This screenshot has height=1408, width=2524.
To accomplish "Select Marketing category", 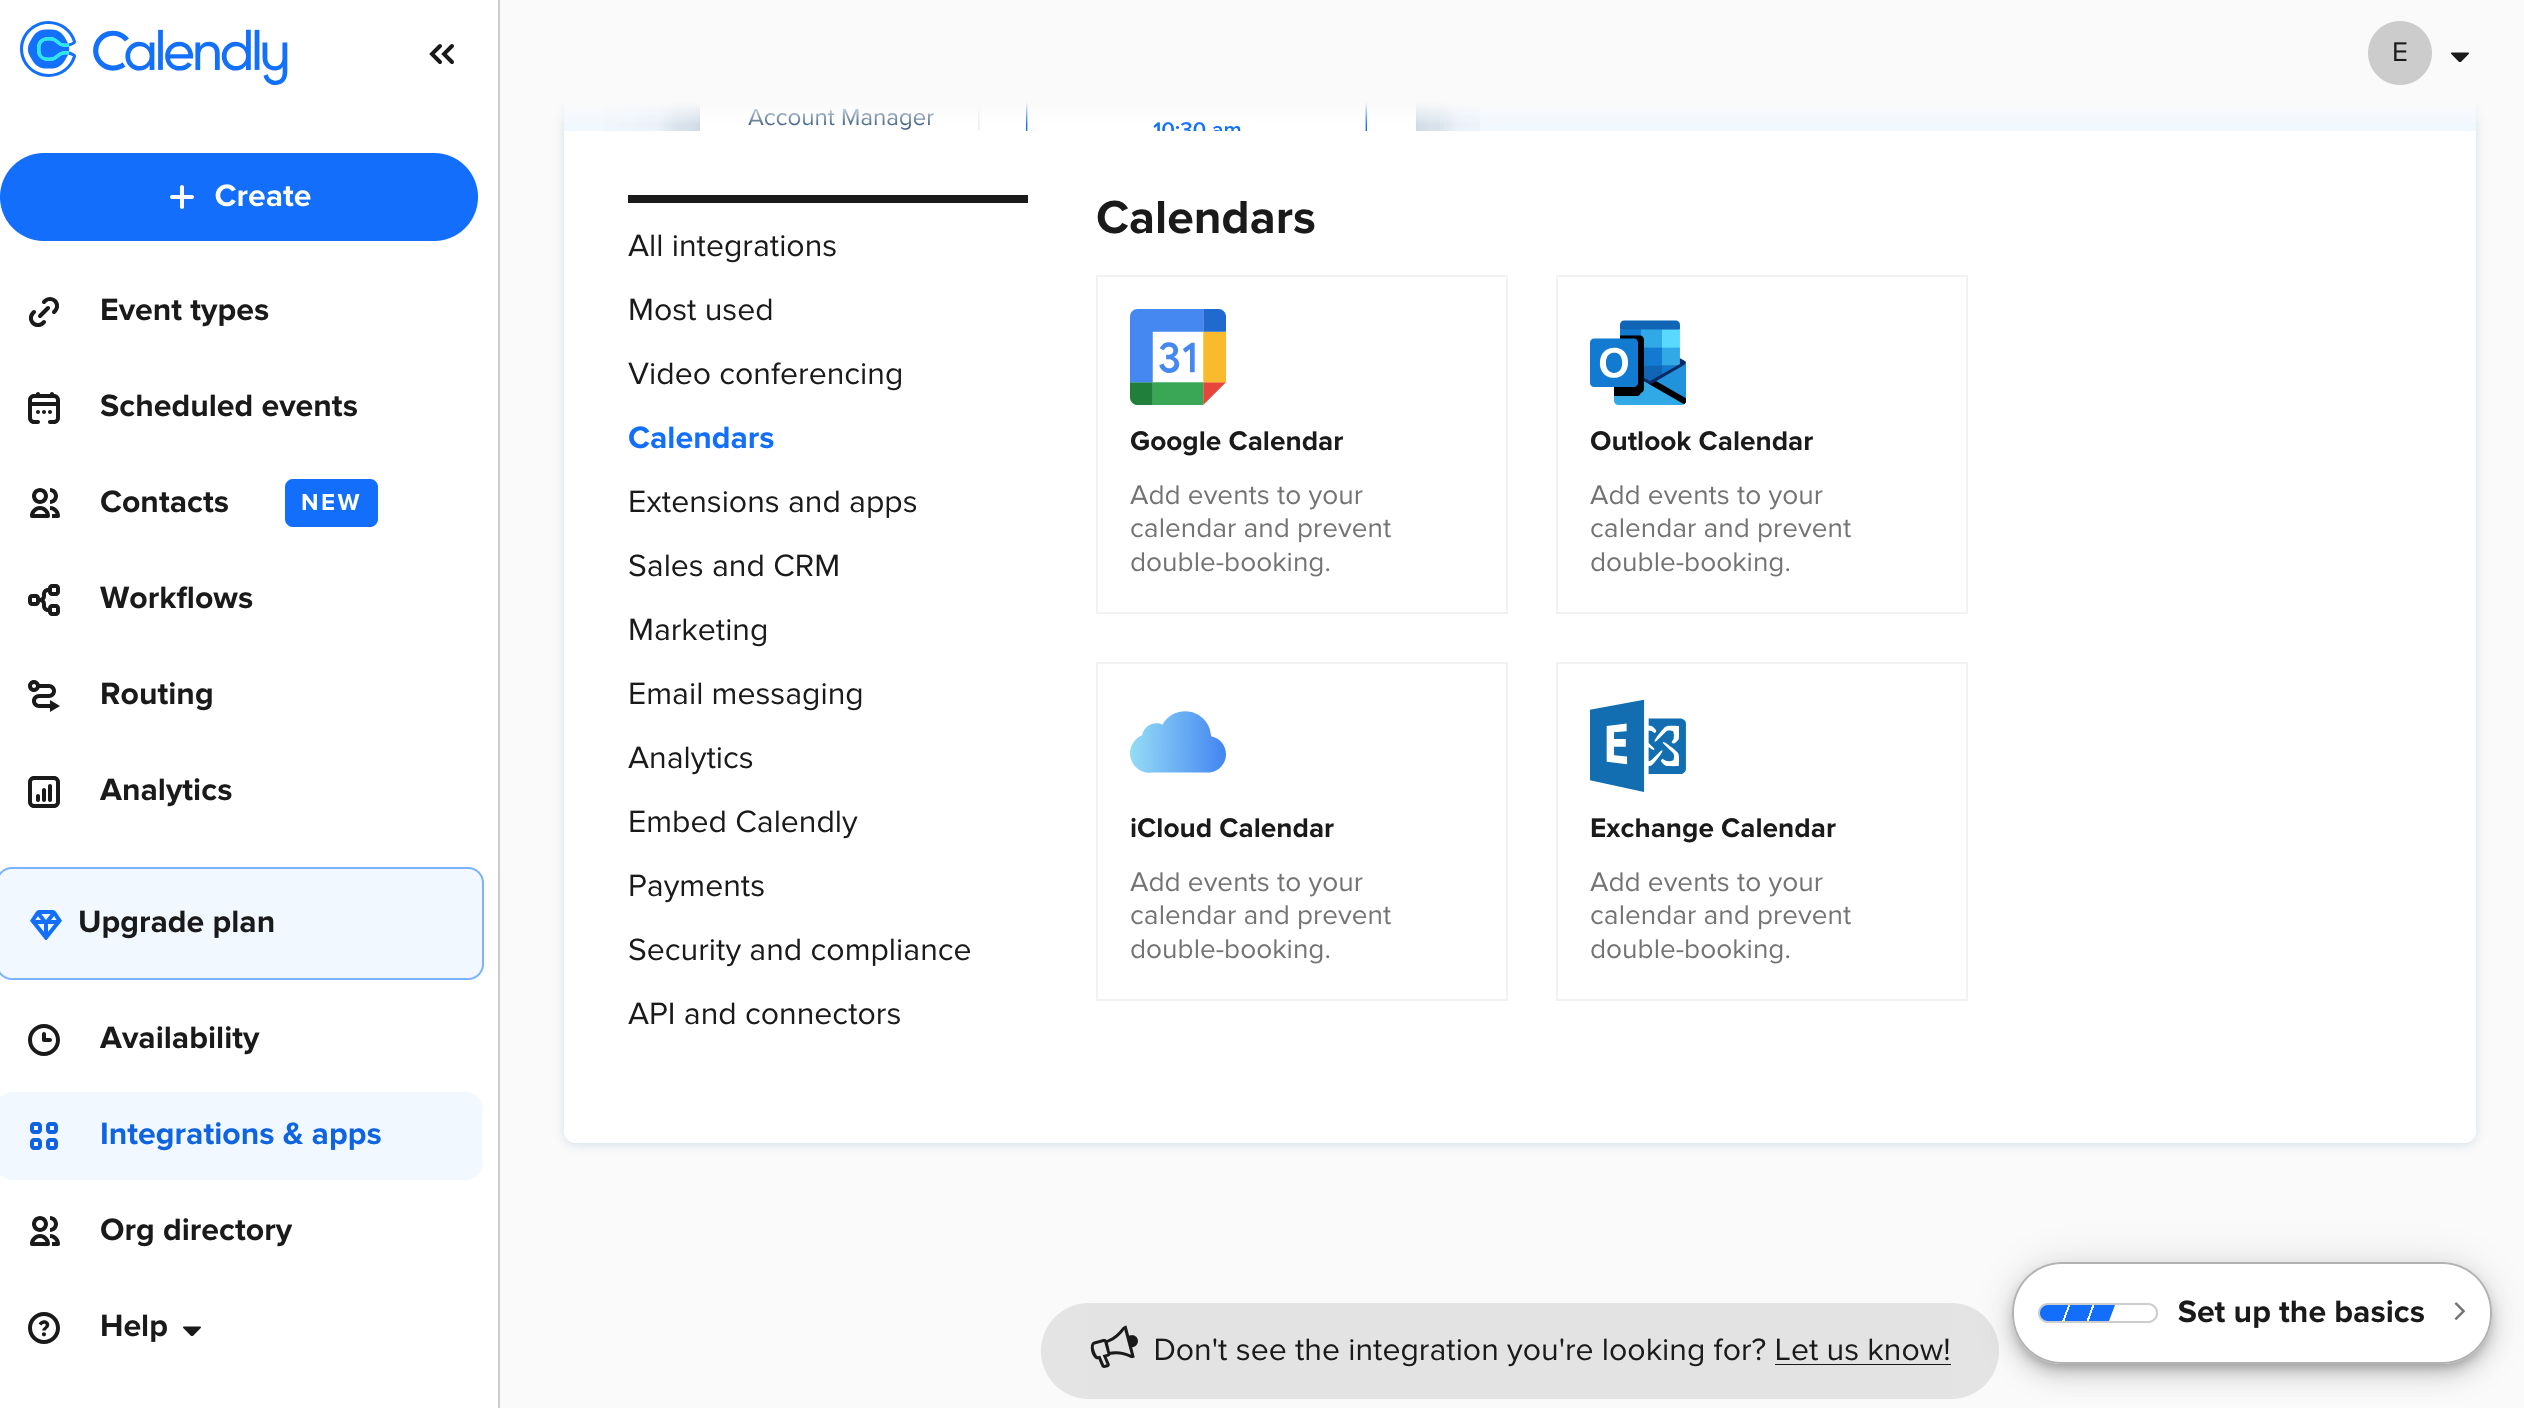I will 698,630.
